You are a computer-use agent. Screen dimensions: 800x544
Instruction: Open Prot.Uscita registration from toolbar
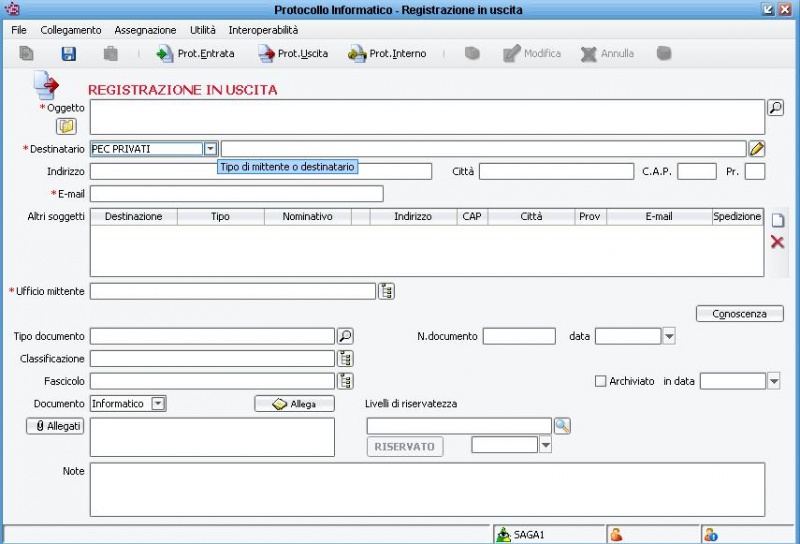[266, 54]
